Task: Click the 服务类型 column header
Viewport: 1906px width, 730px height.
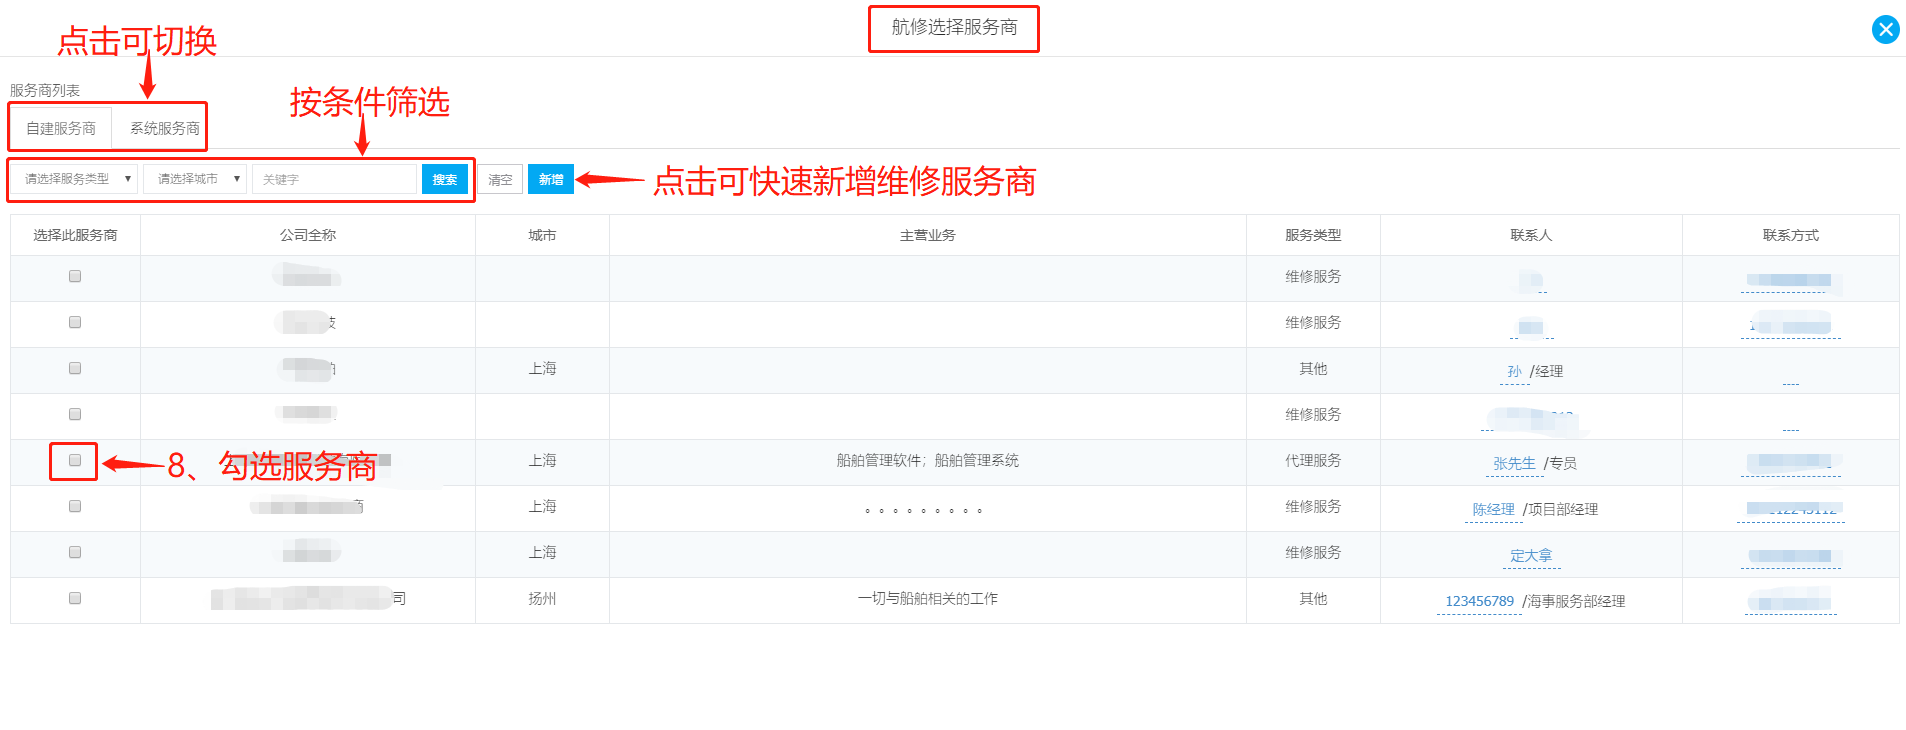Action: click(1313, 235)
